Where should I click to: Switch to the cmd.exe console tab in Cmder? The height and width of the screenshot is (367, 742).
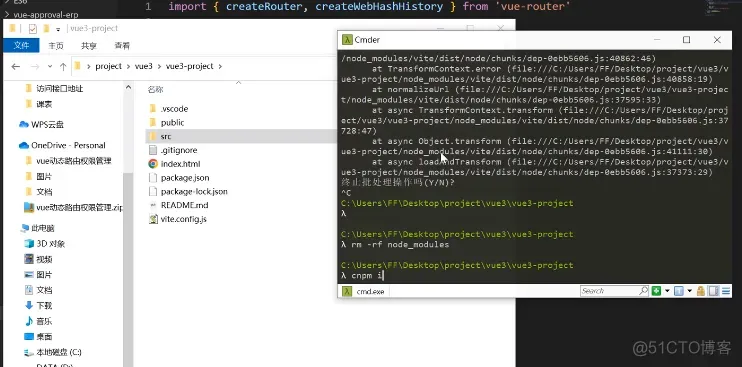coord(364,291)
